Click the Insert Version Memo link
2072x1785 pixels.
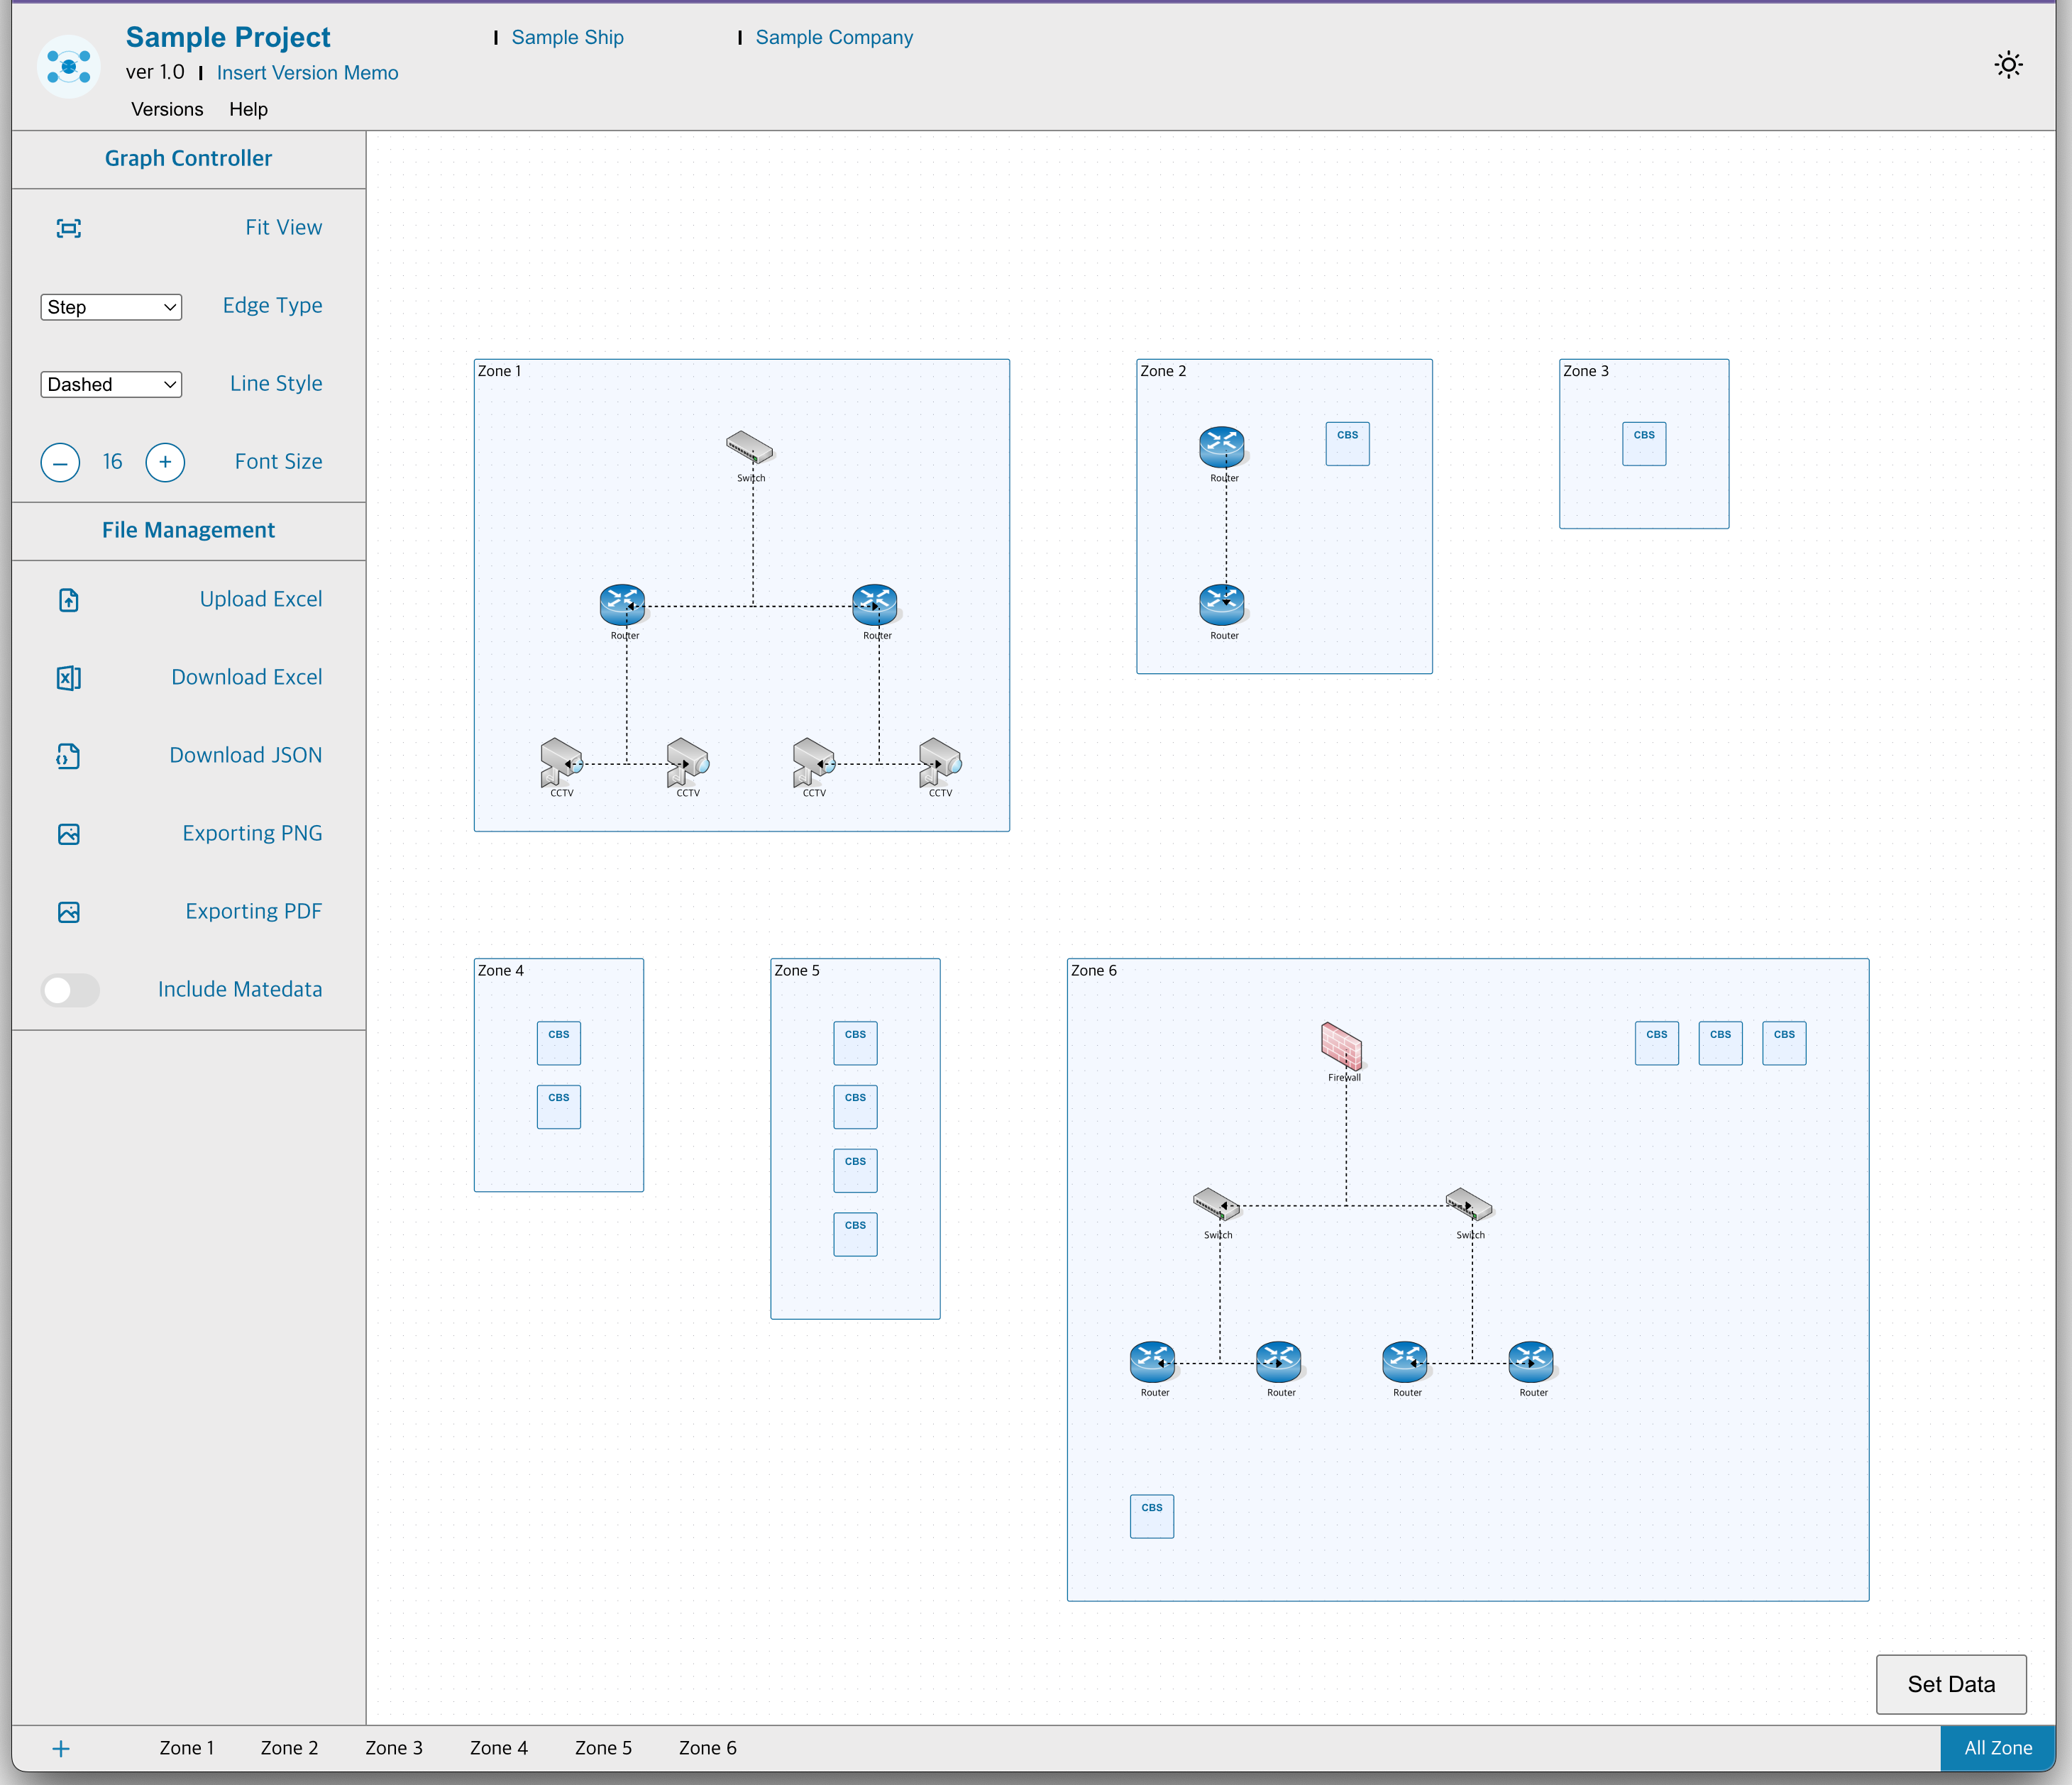pyautogui.click(x=307, y=73)
